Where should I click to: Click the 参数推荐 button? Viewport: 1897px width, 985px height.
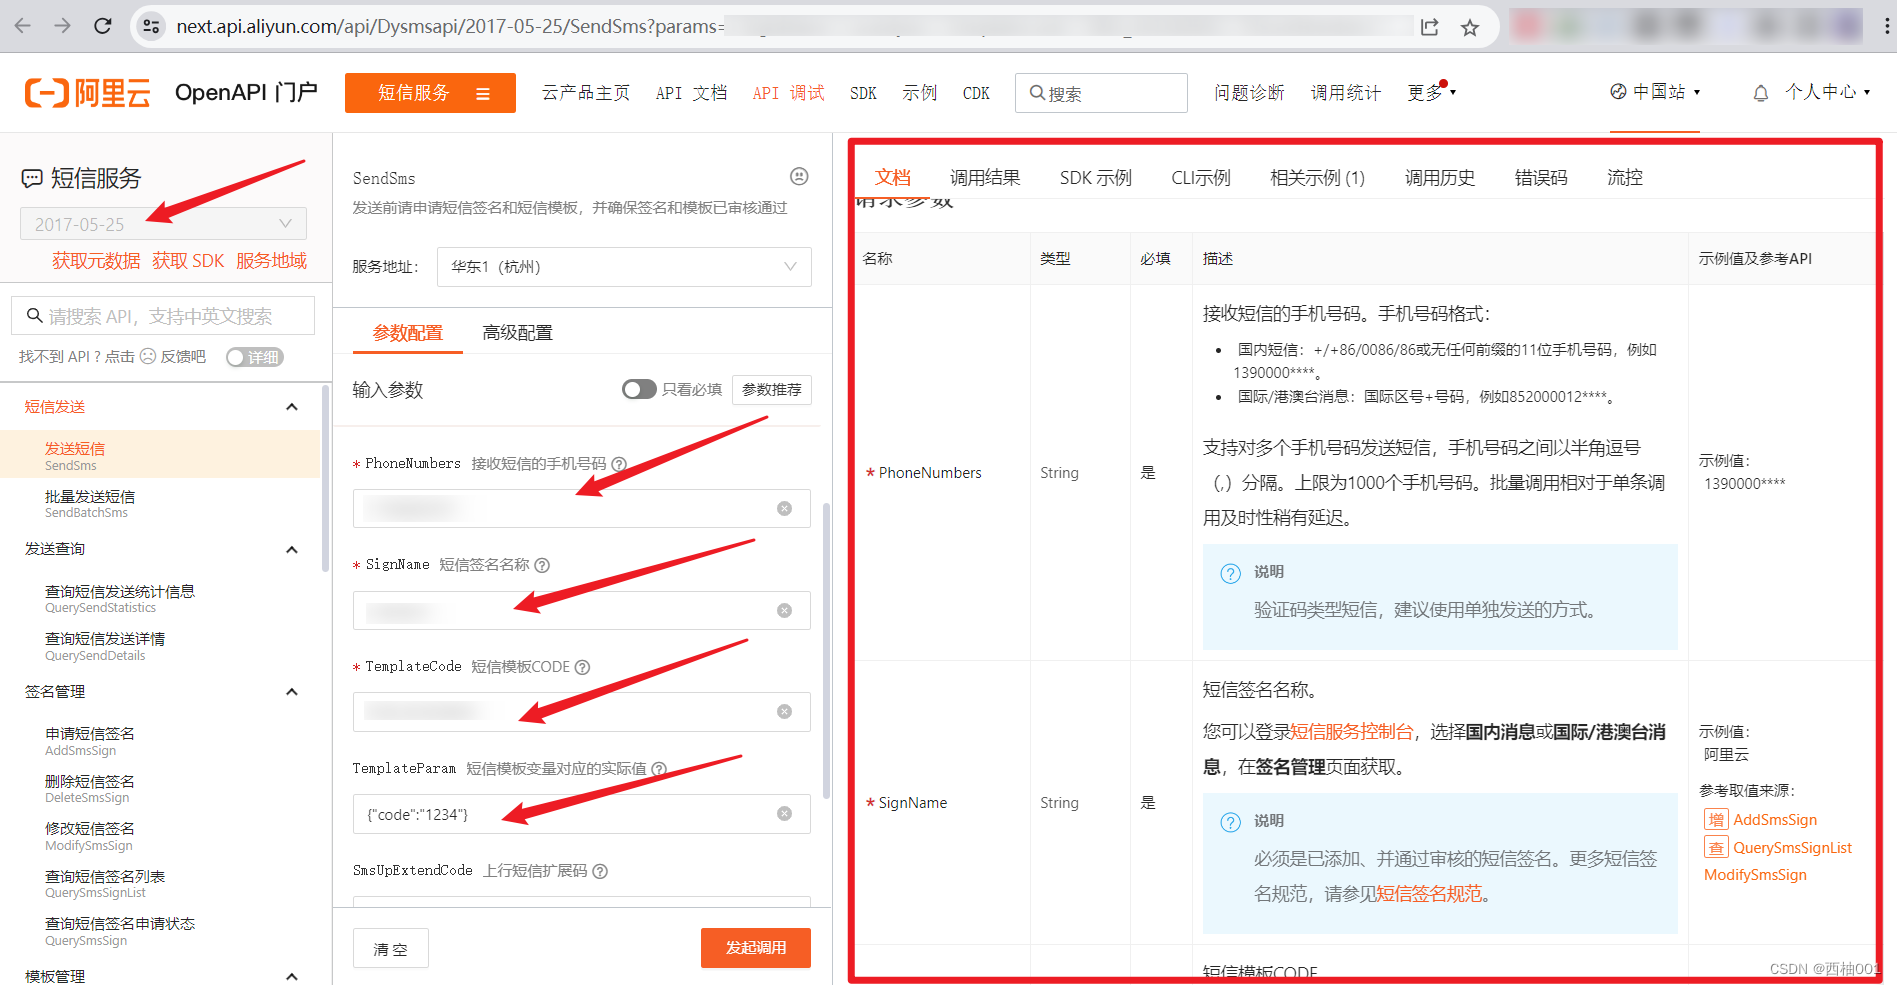pyautogui.click(x=772, y=389)
